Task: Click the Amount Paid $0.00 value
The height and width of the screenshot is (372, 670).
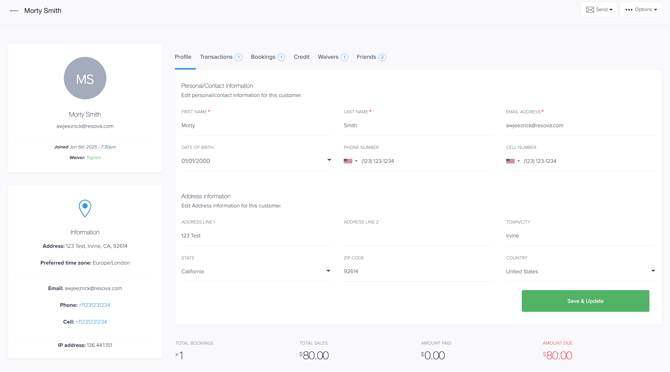Action: 433,355
